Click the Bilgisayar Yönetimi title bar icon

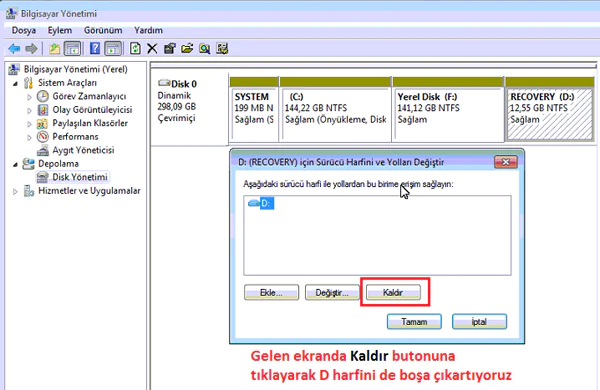pos(11,13)
